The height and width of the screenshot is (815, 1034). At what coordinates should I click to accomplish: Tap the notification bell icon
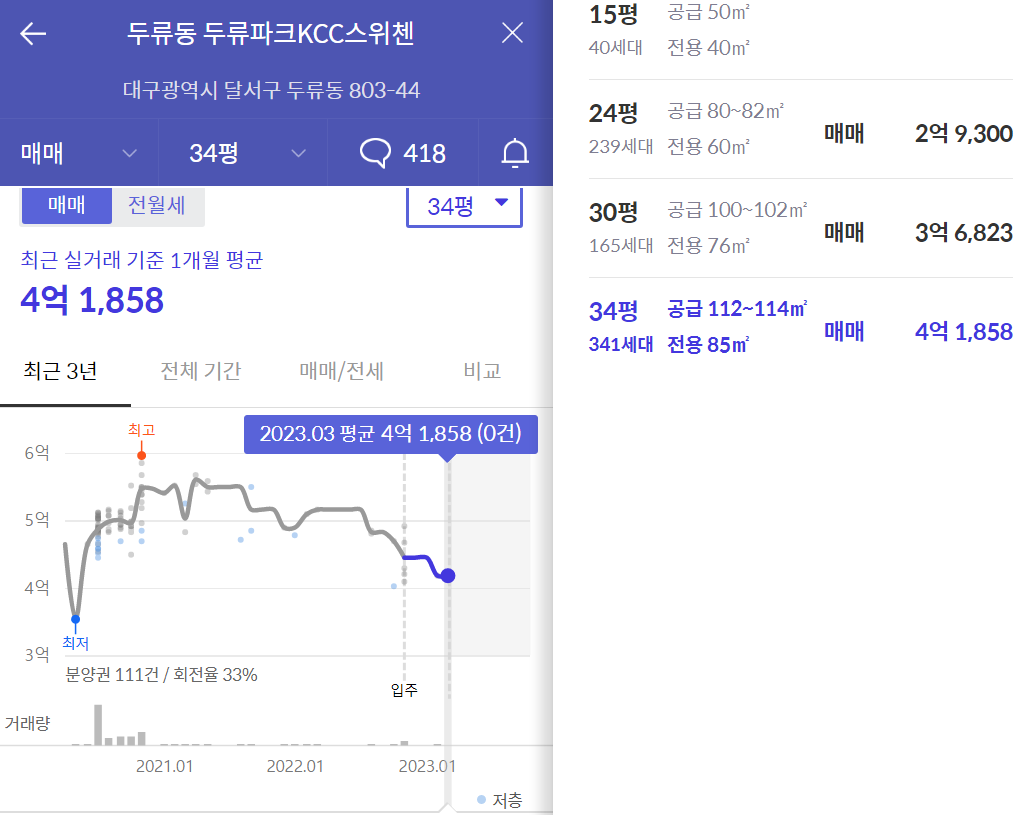515,153
